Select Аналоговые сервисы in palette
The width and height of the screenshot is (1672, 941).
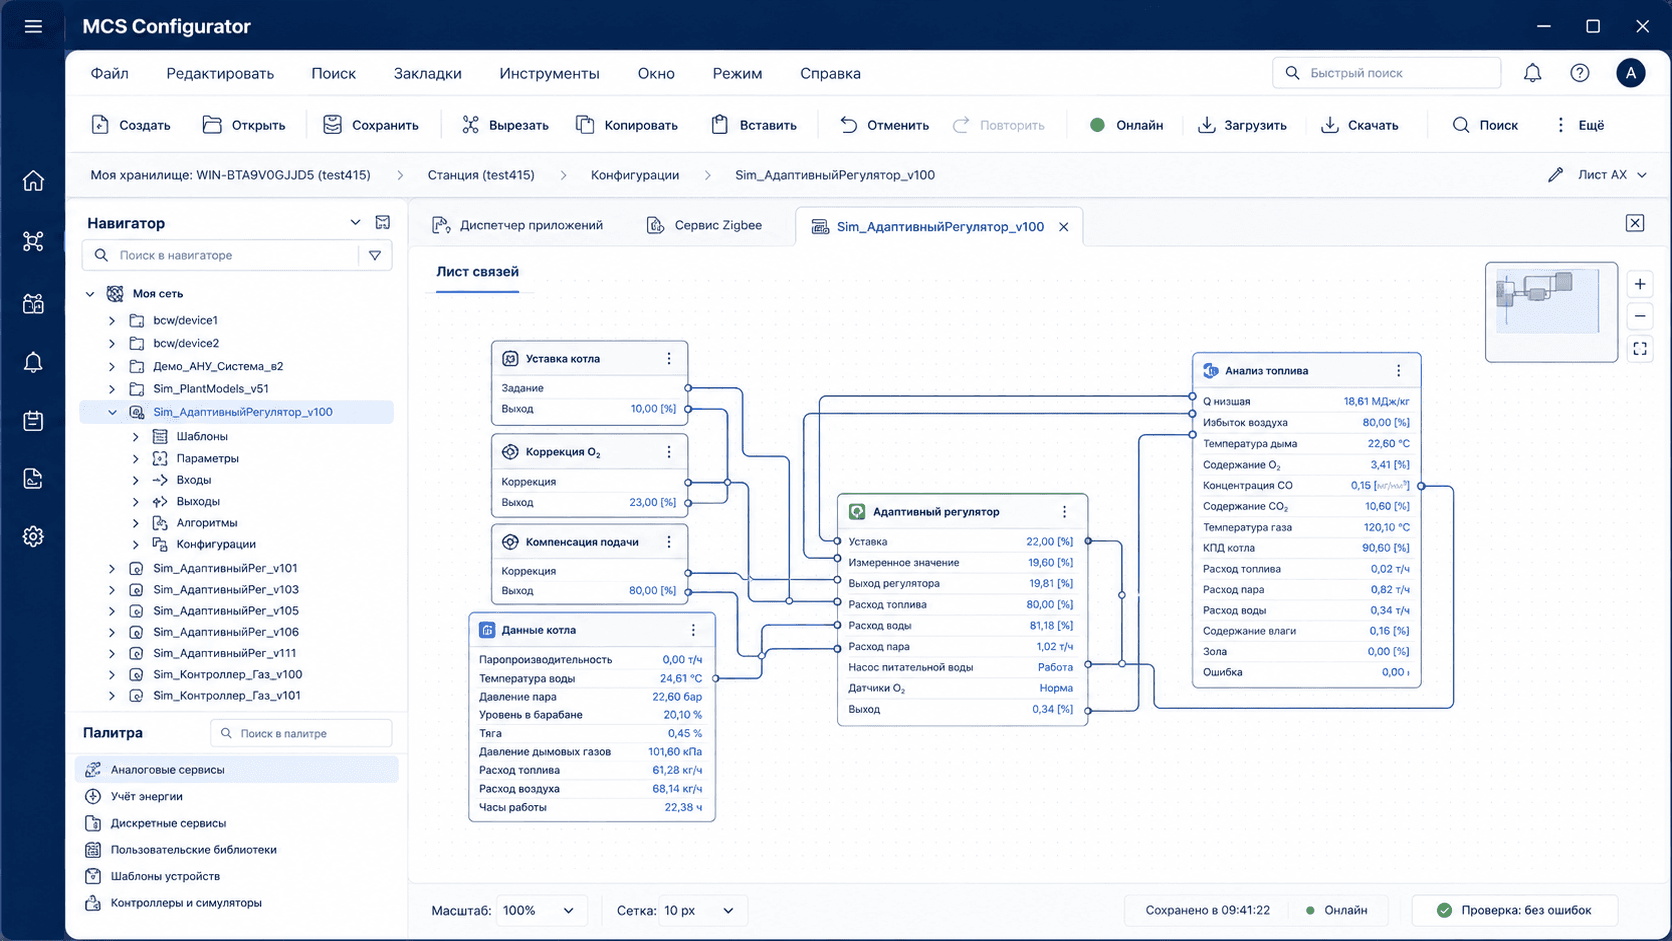point(237,770)
